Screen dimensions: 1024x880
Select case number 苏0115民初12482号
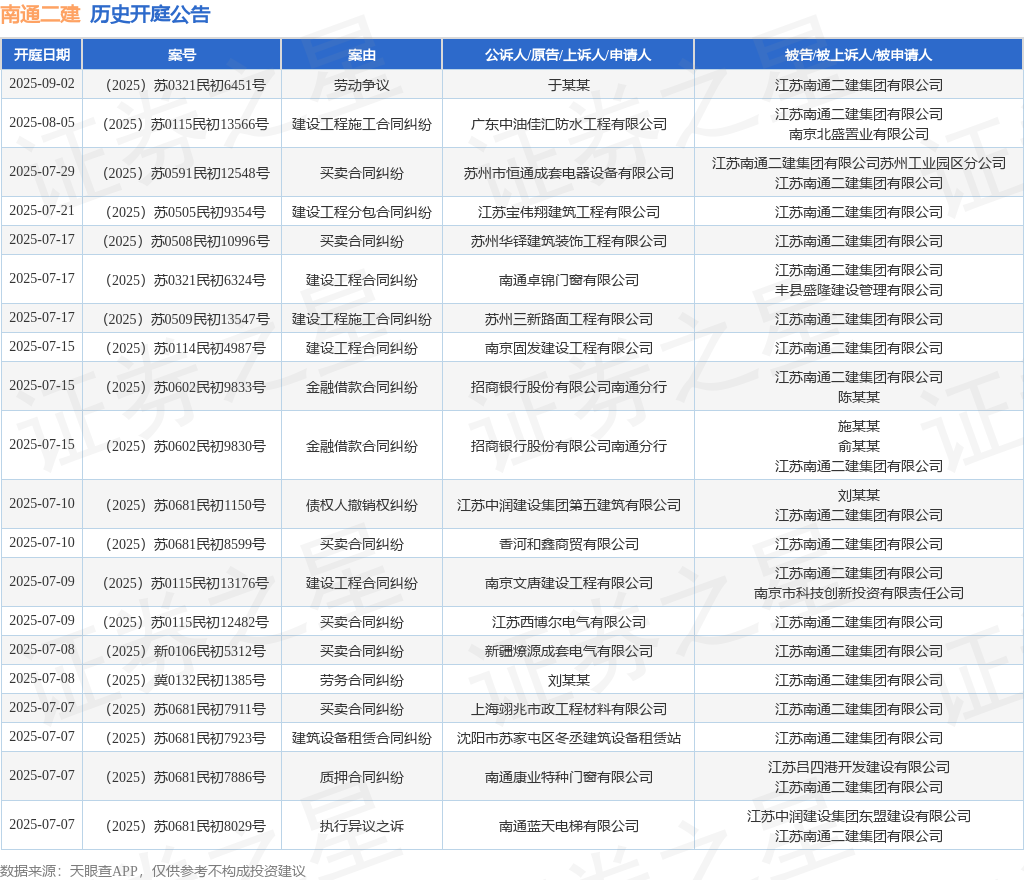click(x=185, y=622)
